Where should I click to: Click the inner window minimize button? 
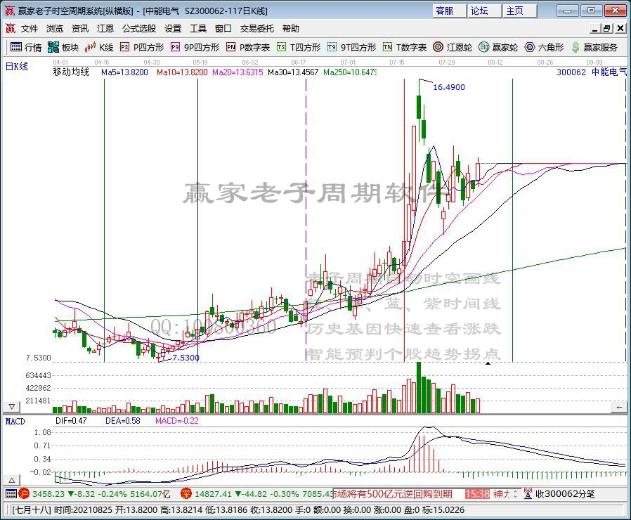tap(595, 29)
